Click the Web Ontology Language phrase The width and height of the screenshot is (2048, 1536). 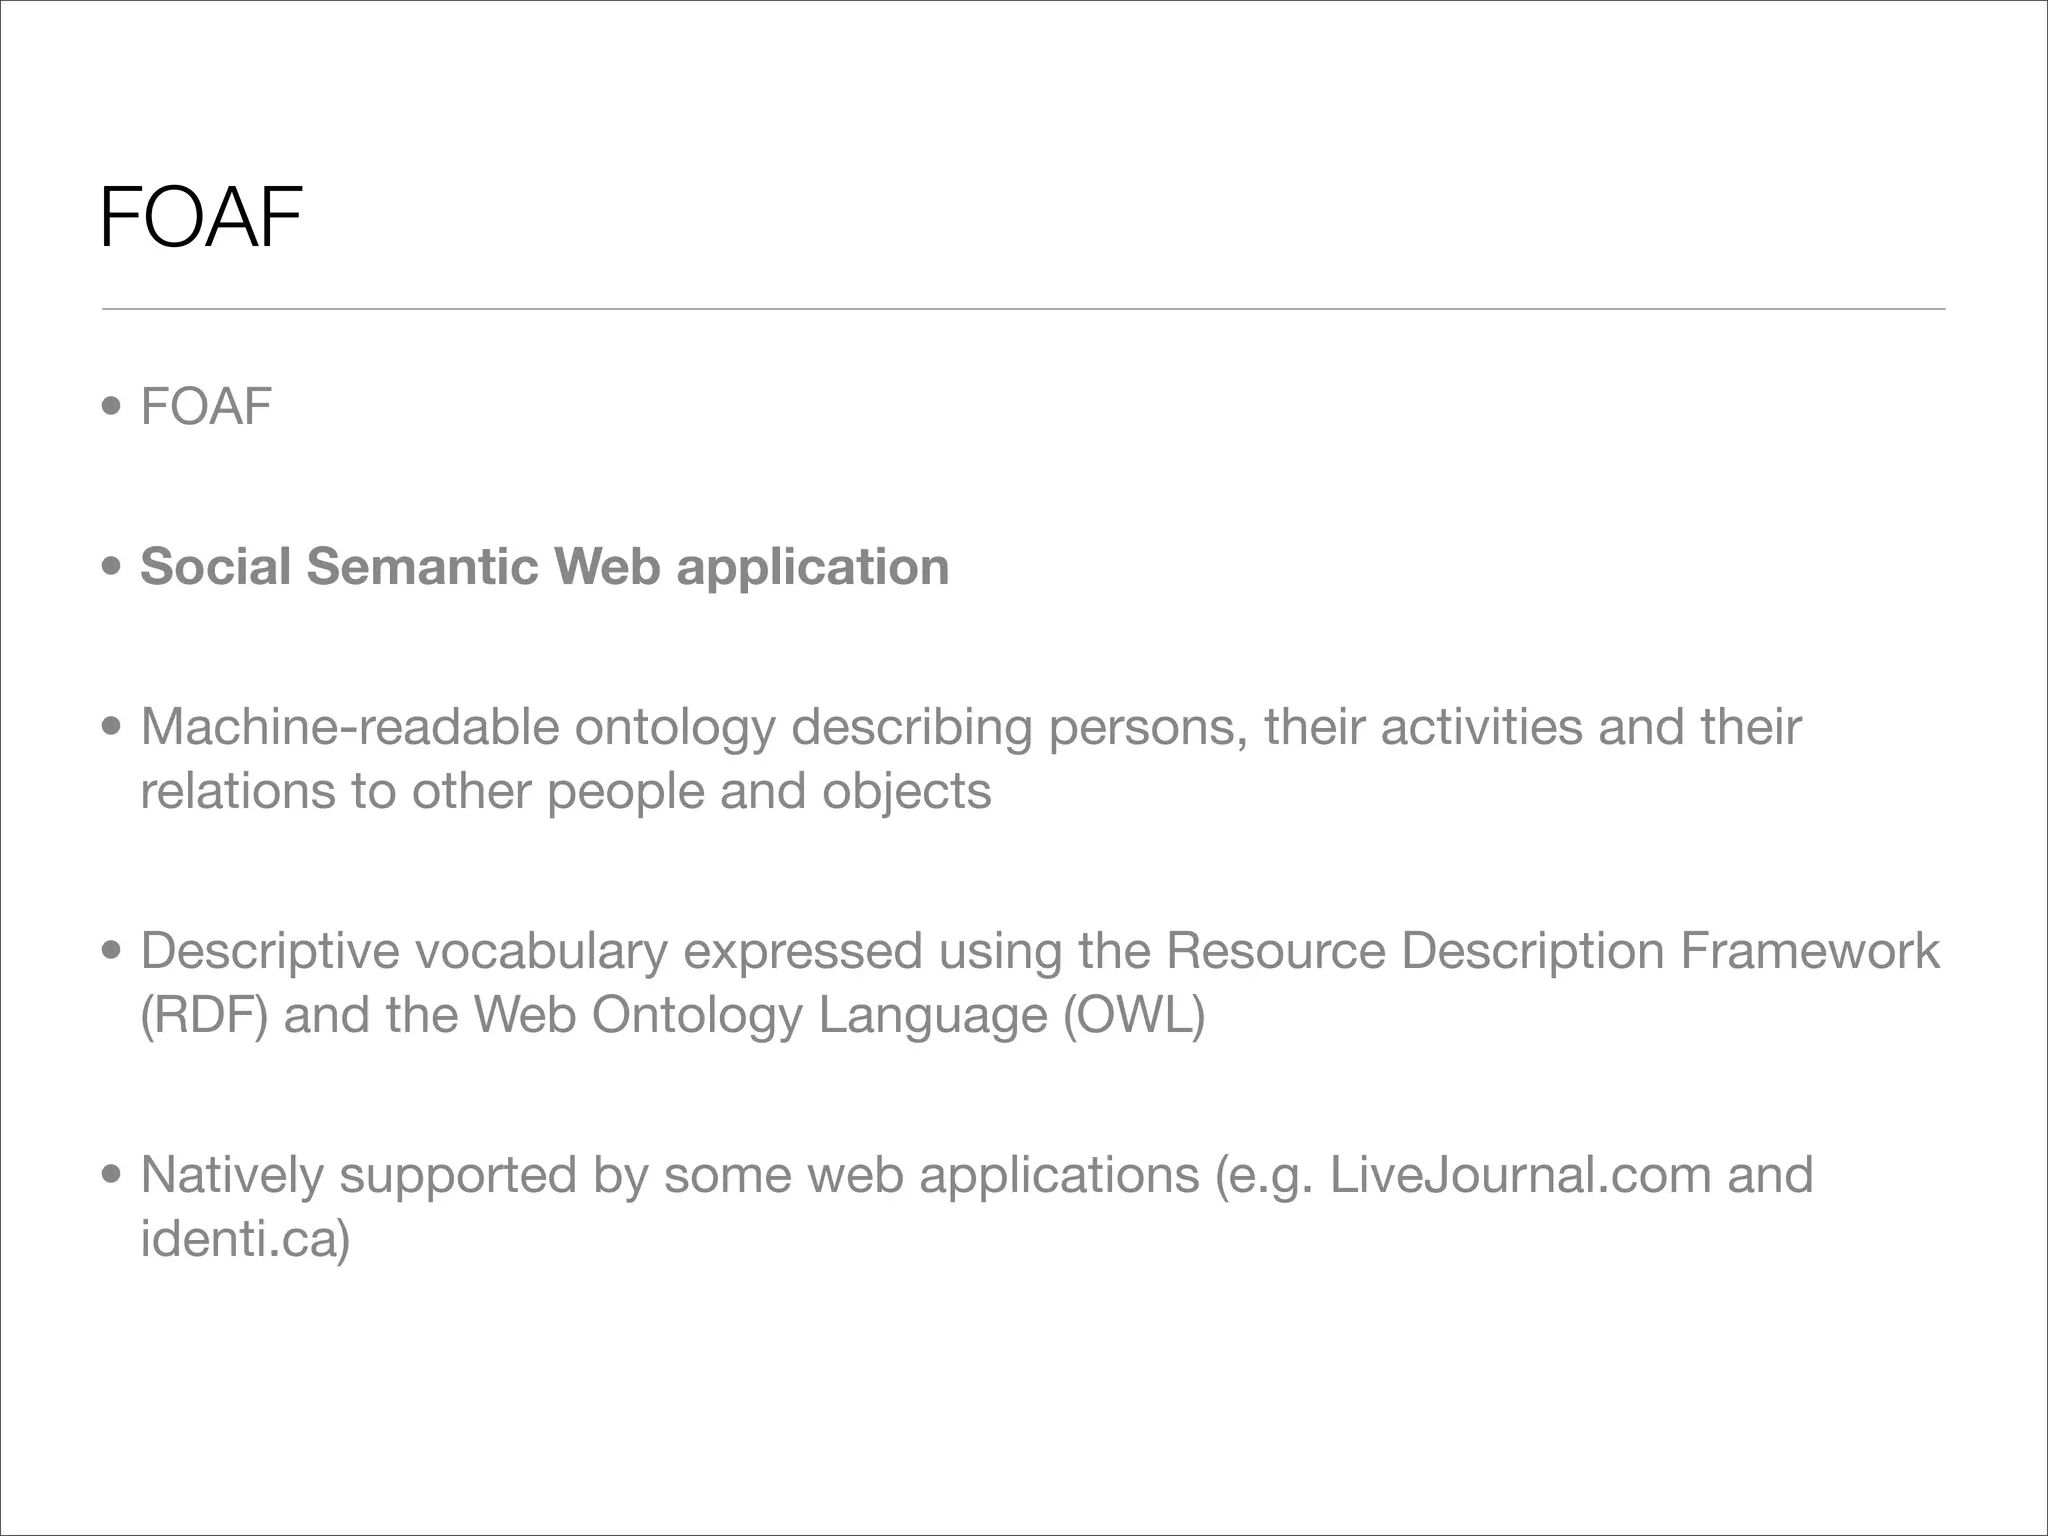click(x=760, y=1015)
